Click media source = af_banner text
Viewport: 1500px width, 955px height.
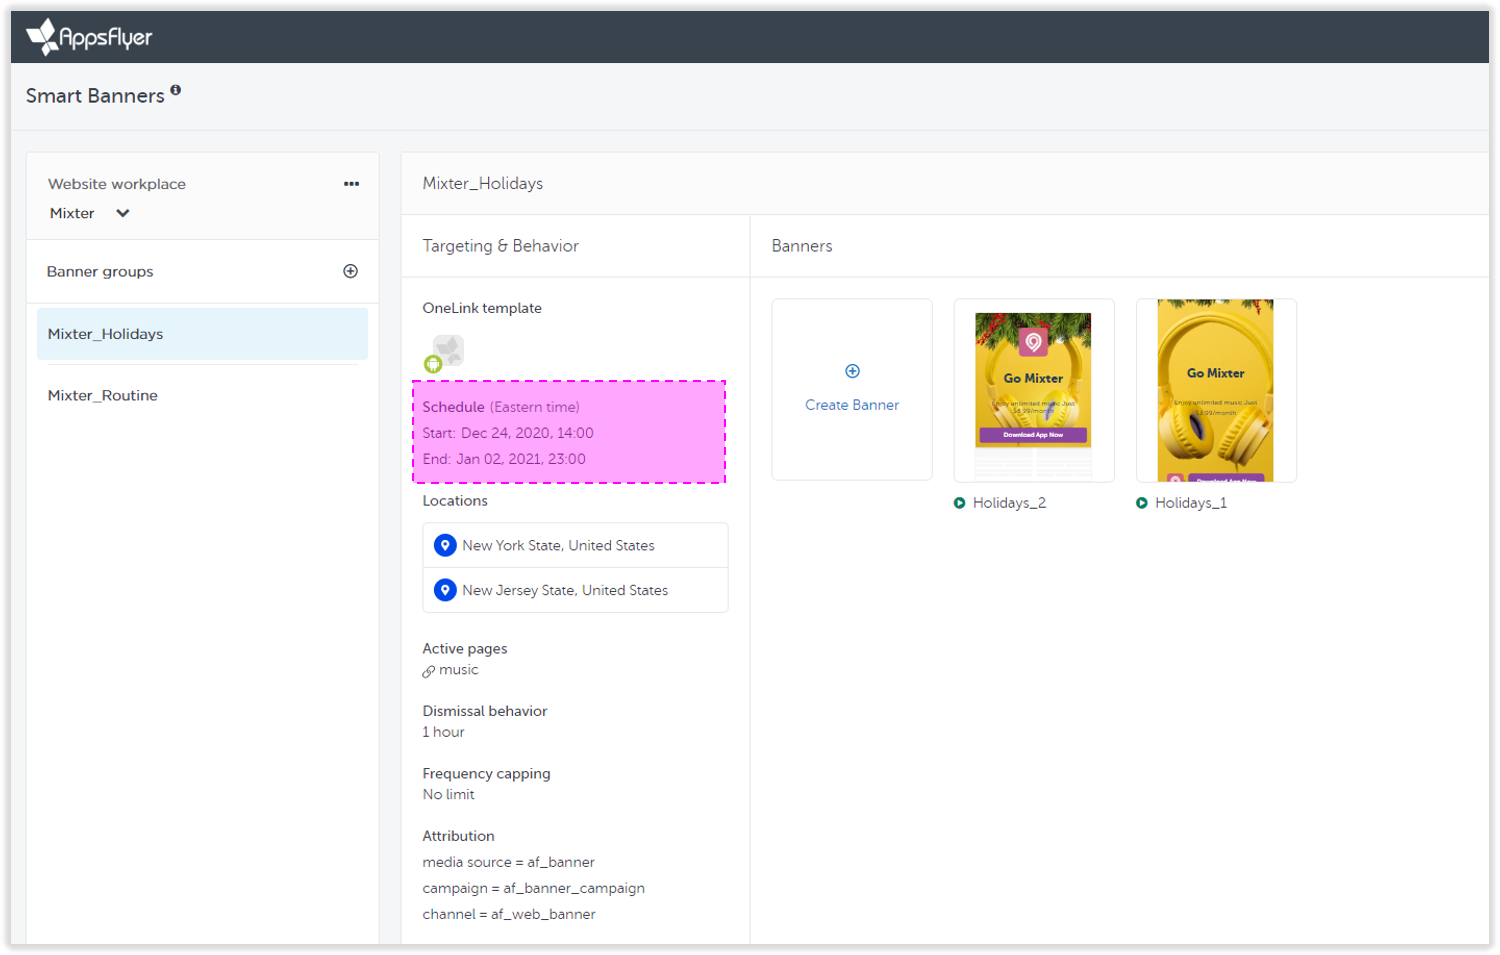[508, 862]
